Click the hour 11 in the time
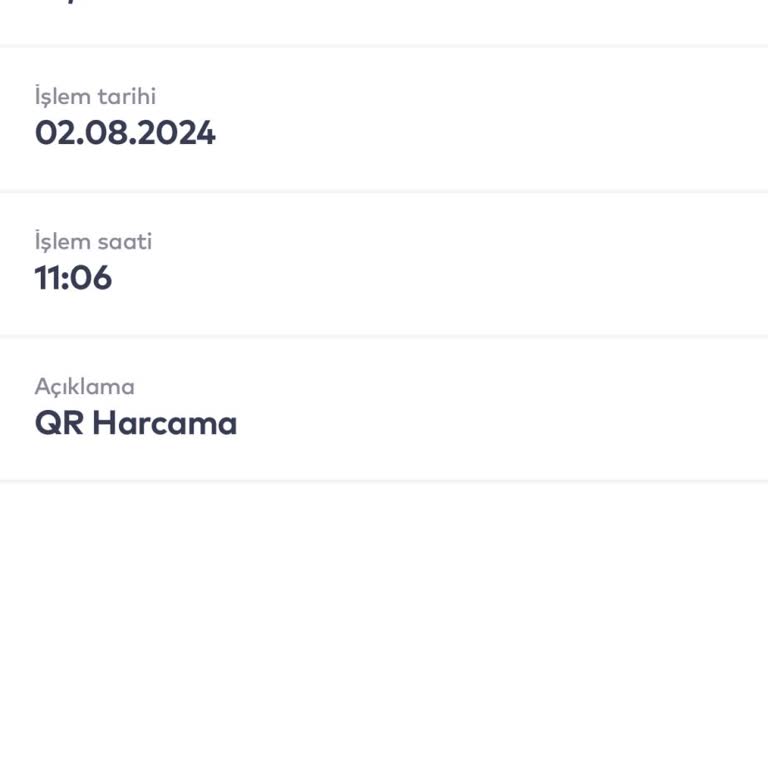The width and height of the screenshot is (768, 768). click(x=48, y=278)
